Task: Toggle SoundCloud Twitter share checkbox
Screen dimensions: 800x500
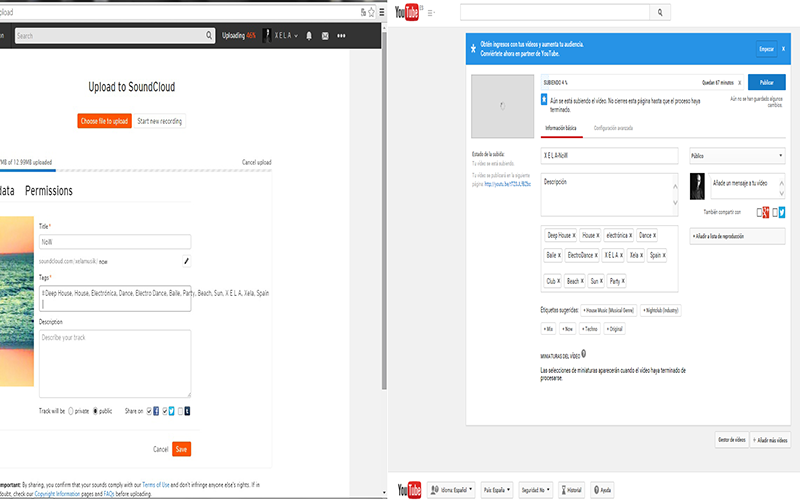Action: click(x=165, y=411)
